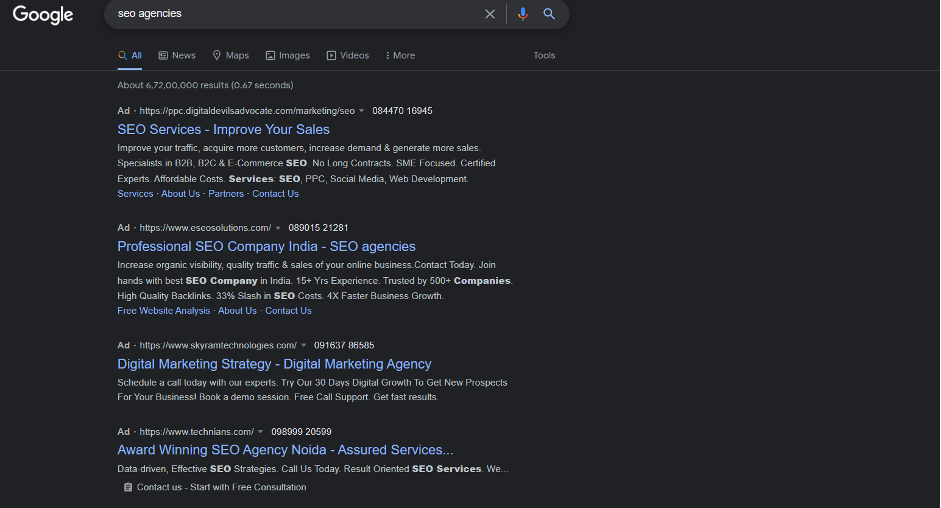The height and width of the screenshot is (508, 941).
Task: Click the ppc.digitaldevilsadvocate.com URL text
Action: tap(247, 111)
